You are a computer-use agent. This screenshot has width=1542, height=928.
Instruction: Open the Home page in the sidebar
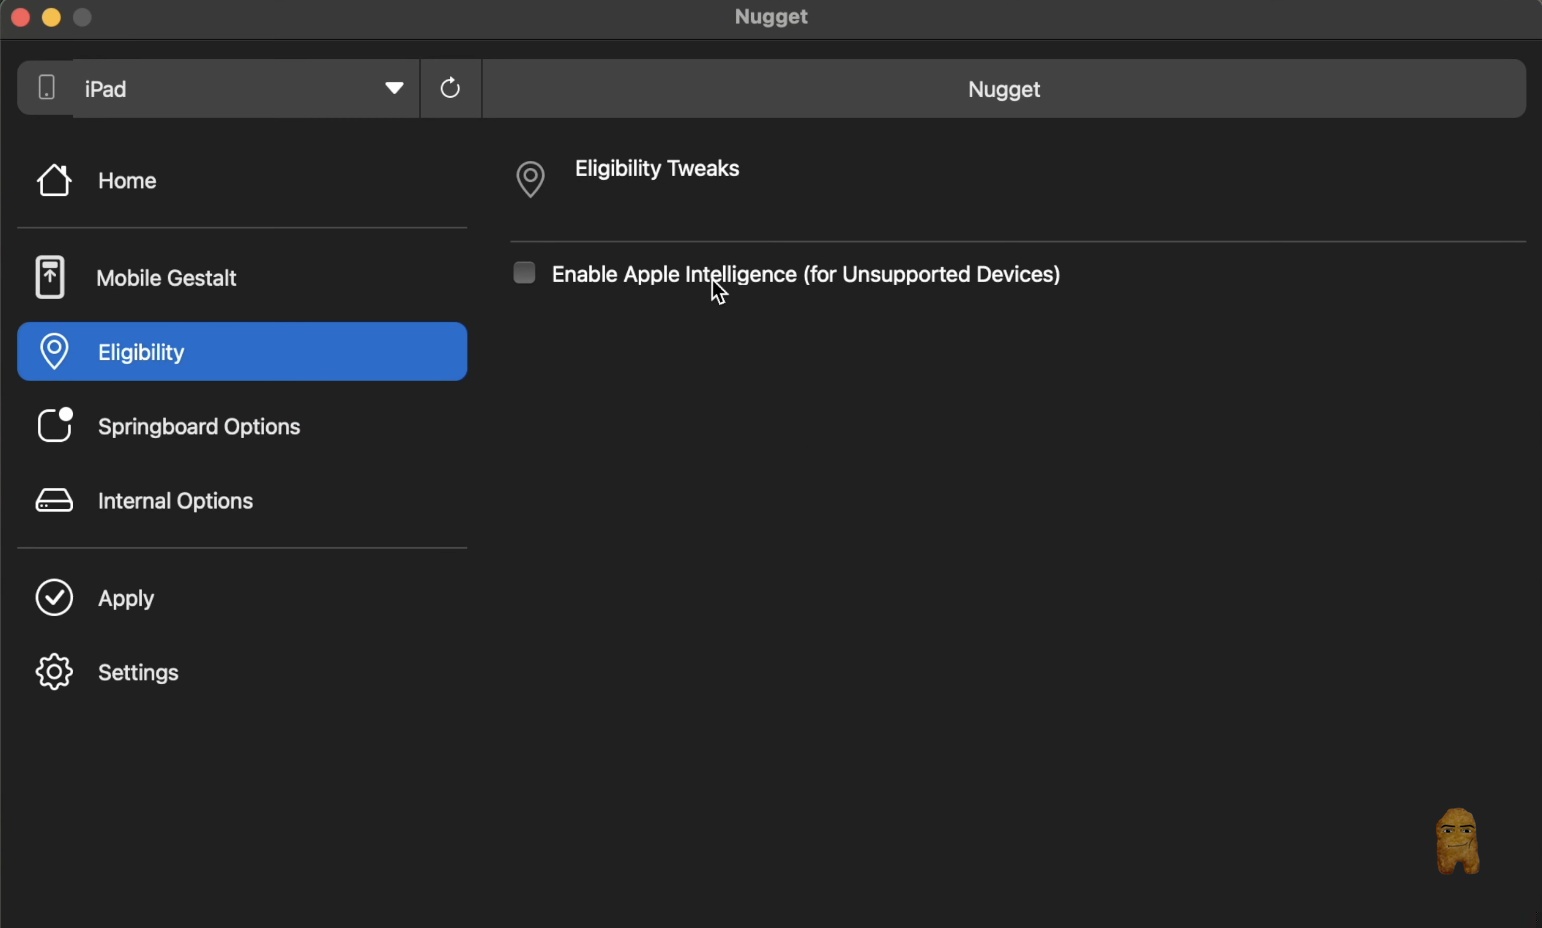pyautogui.click(x=242, y=181)
